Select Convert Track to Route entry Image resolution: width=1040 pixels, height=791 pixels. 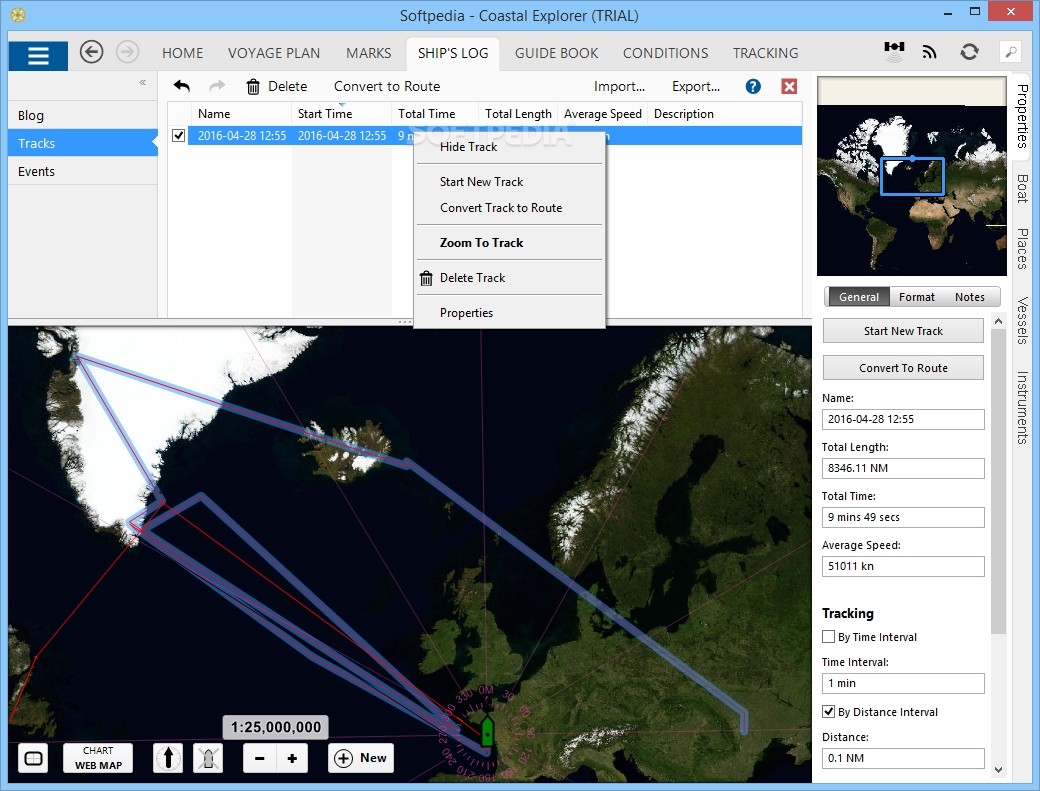point(509,208)
